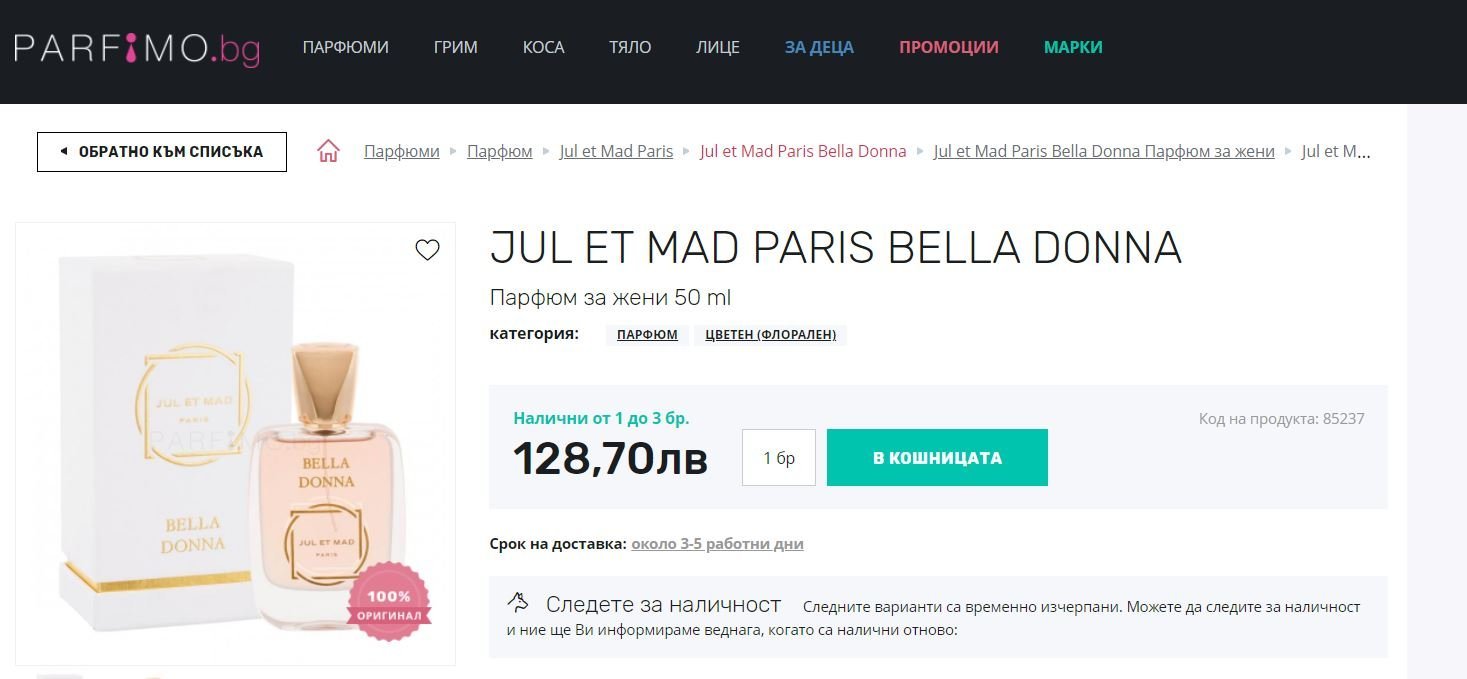
Task: Open the ПРОМОЦИИ section
Action: (x=949, y=47)
